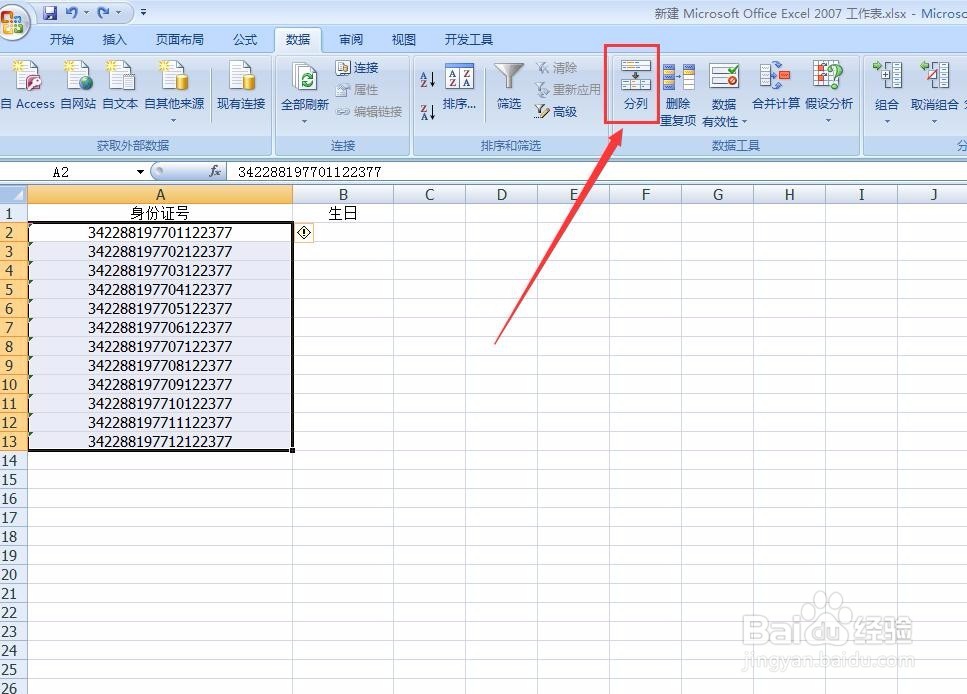Viewport: 967px width, 694px height.
Task: Open the Name Box dropdown arrow
Action: pos(140,172)
